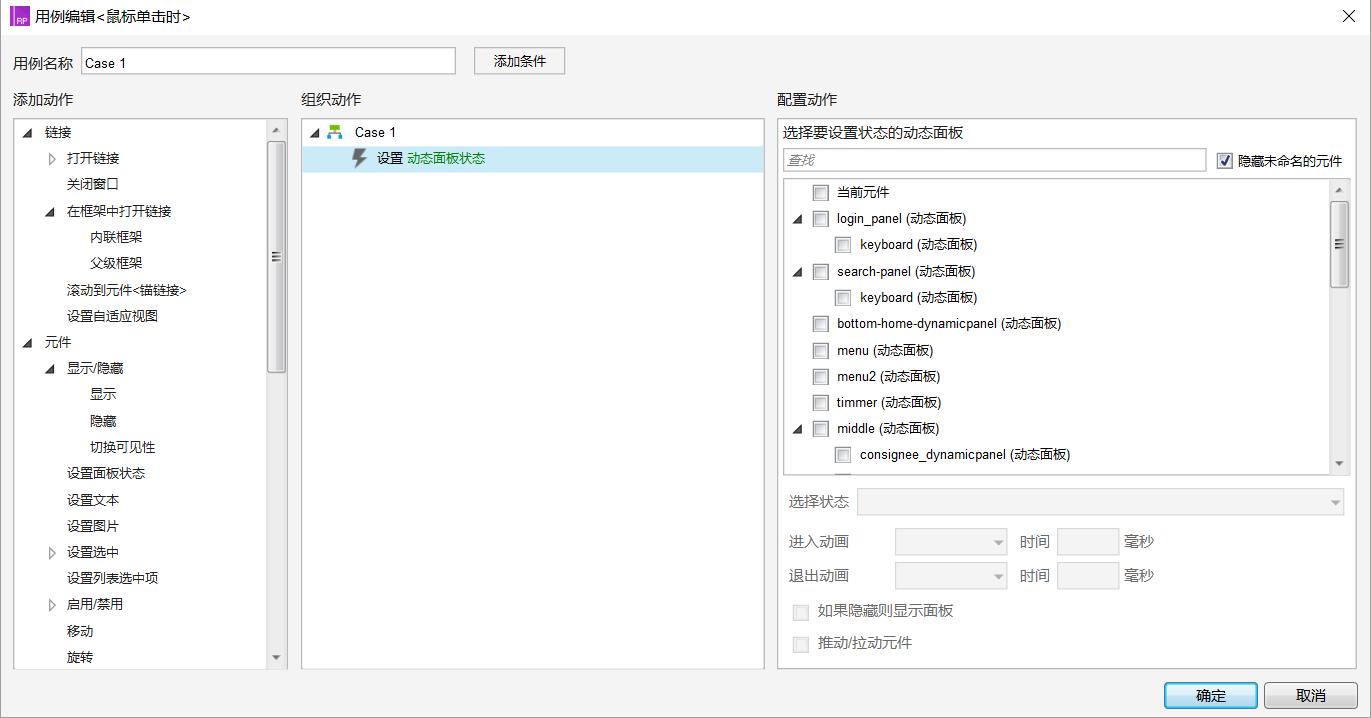Viewport: 1371px width, 718px height.
Task: Collapse the login_panel tree node
Action: [798, 218]
